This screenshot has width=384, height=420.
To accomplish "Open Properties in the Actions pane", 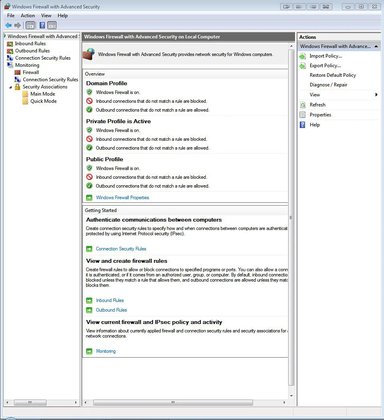I will (320, 115).
